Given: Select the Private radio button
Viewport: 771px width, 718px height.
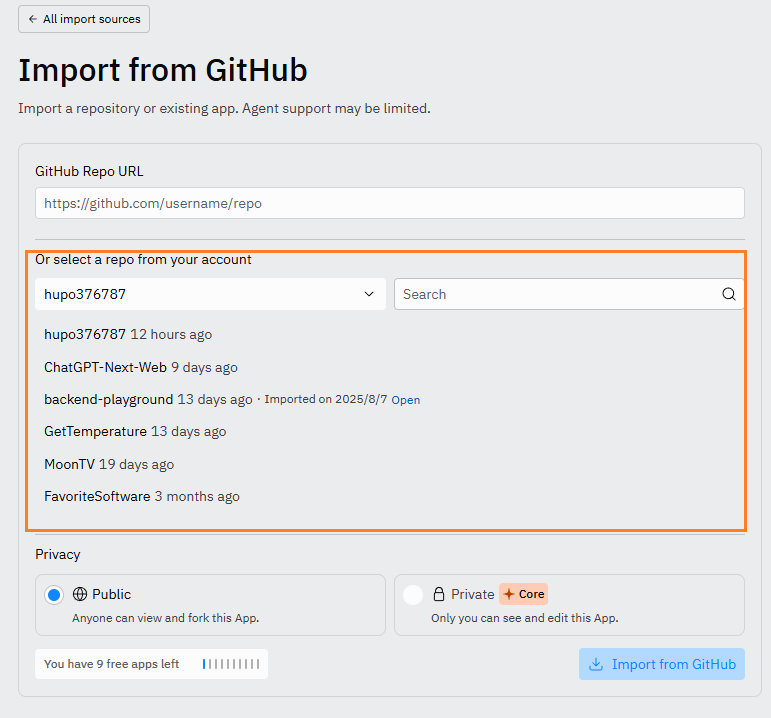Looking at the screenshot, I should [413, 595].
